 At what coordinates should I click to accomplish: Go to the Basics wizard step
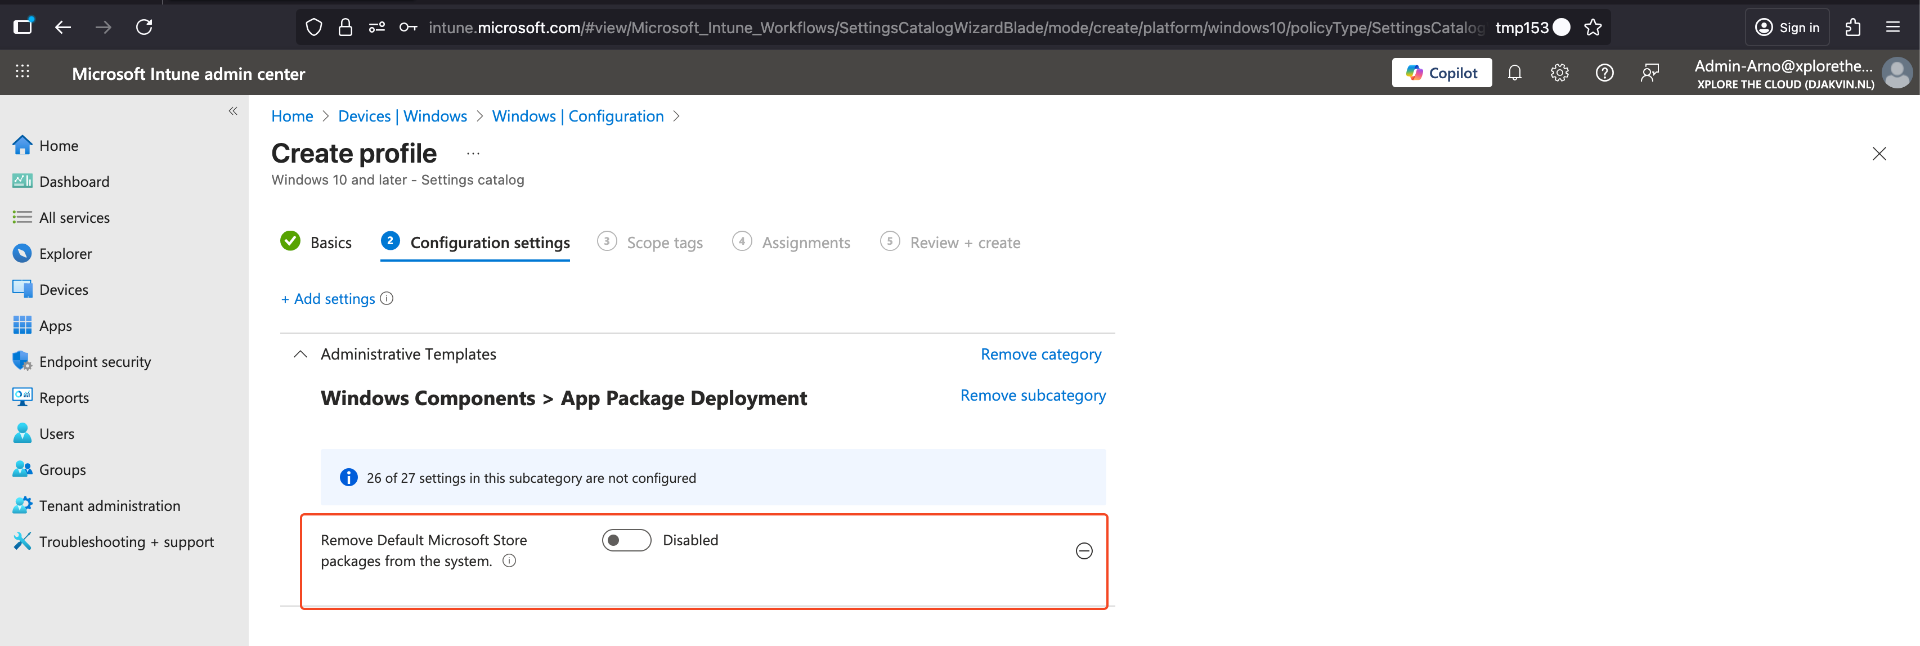pyautogui.click(x=316, y=242)
